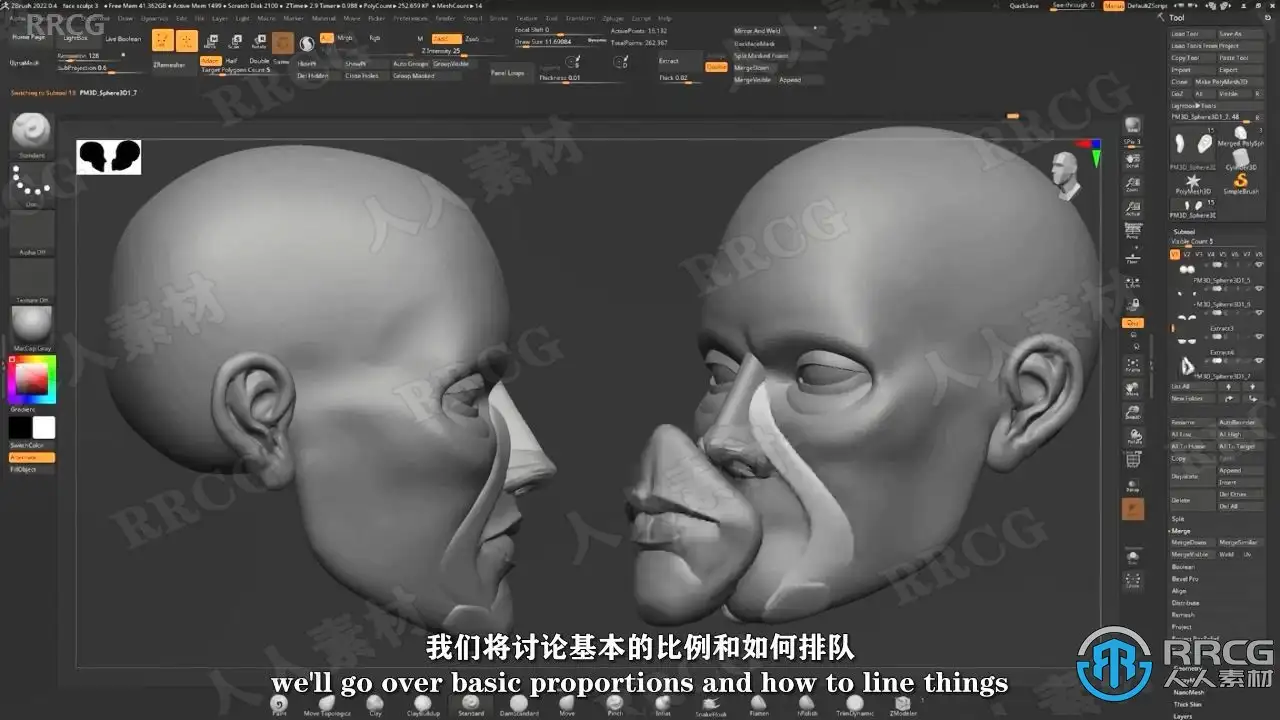Expand the Remesh section
Screen dimensions: 1280x720
[x=1184, y=615]
